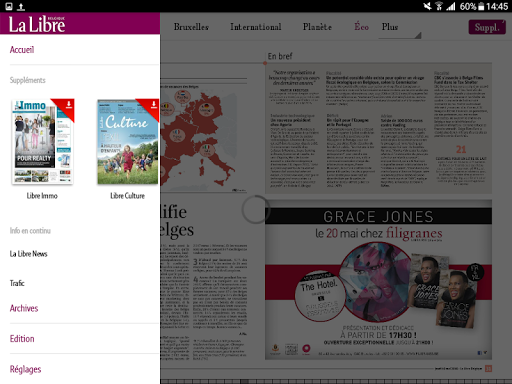Switch to the Éco section tab
This screenshot has width=512, height=384.
pyautogui.click(x=362, y=27)
